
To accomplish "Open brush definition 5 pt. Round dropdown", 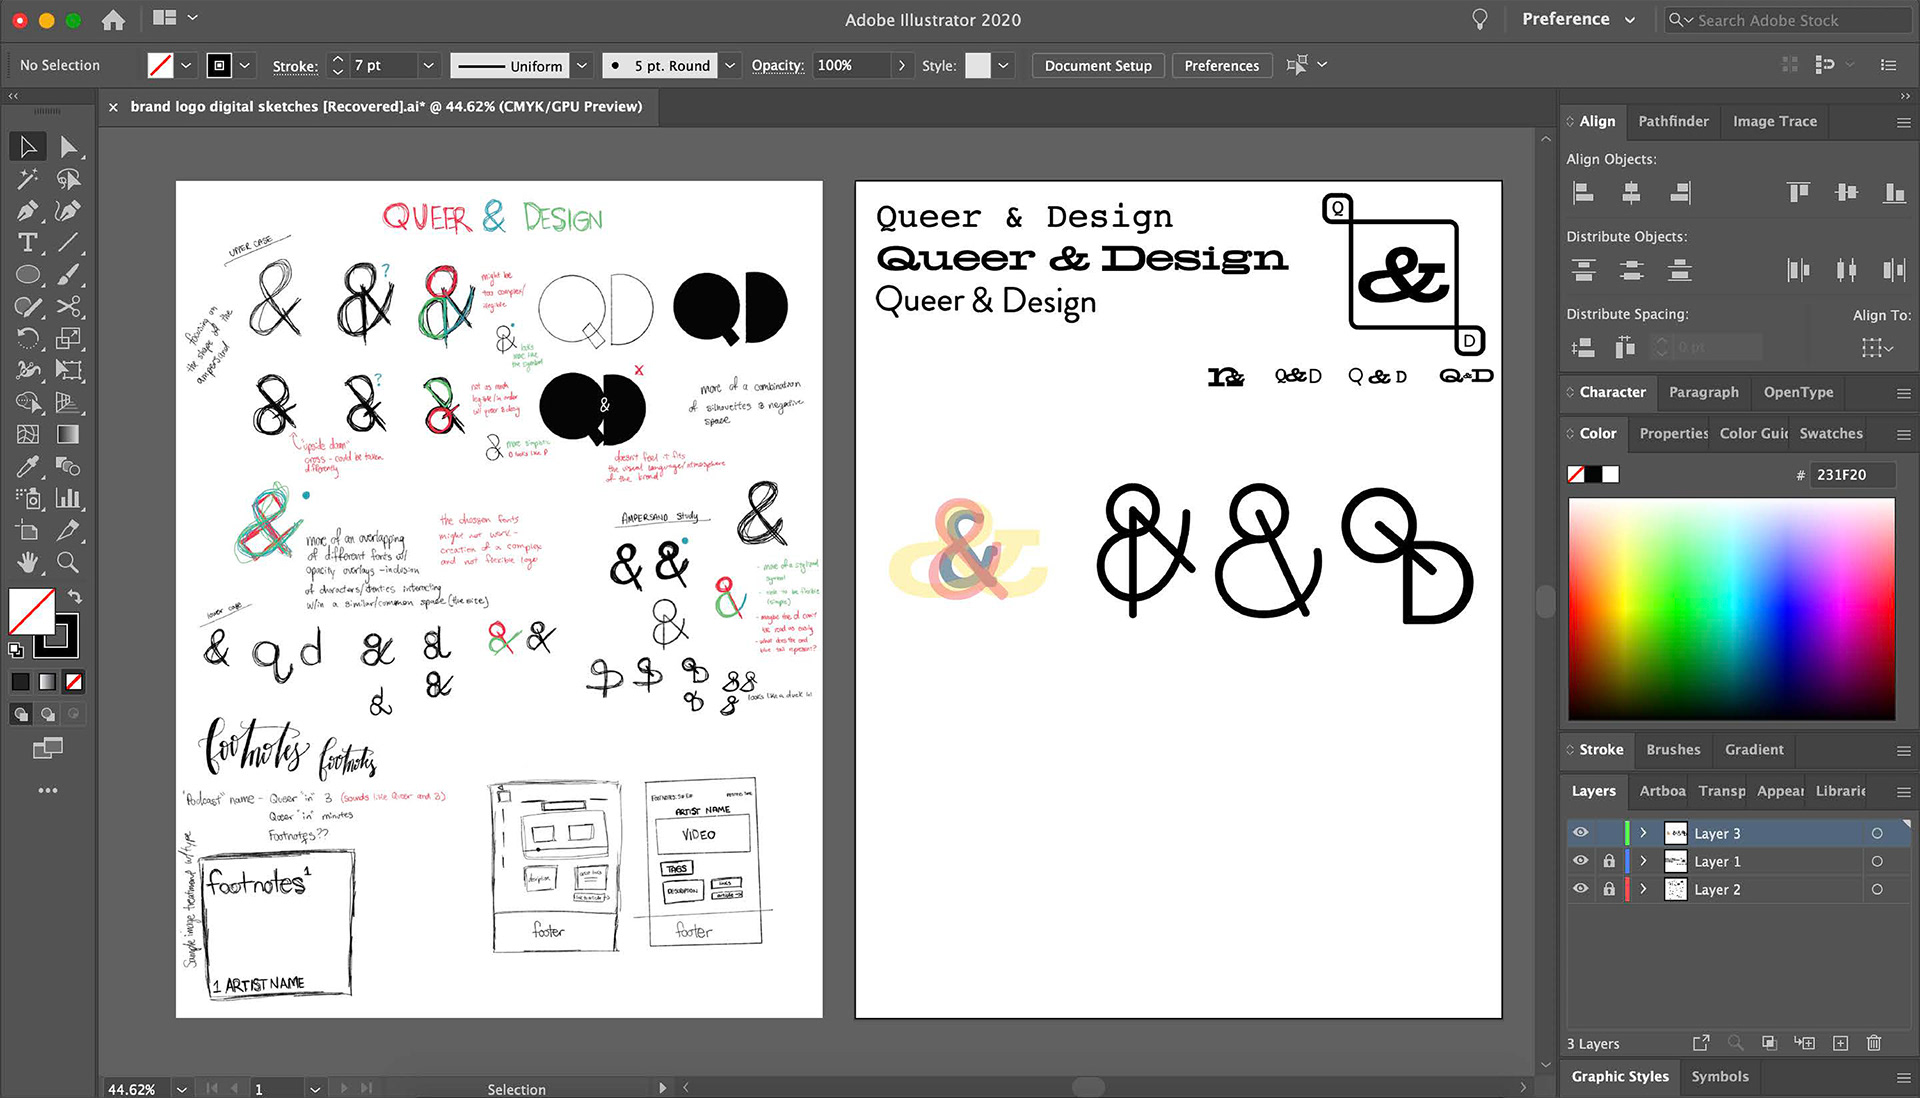I will pos(730,66).
